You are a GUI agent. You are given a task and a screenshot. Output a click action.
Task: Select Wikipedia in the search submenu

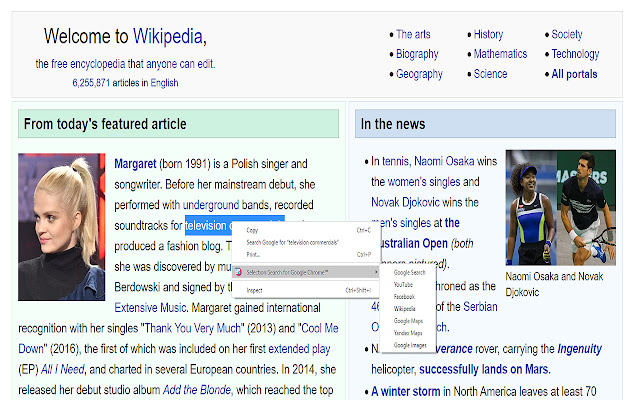[404, 309]
